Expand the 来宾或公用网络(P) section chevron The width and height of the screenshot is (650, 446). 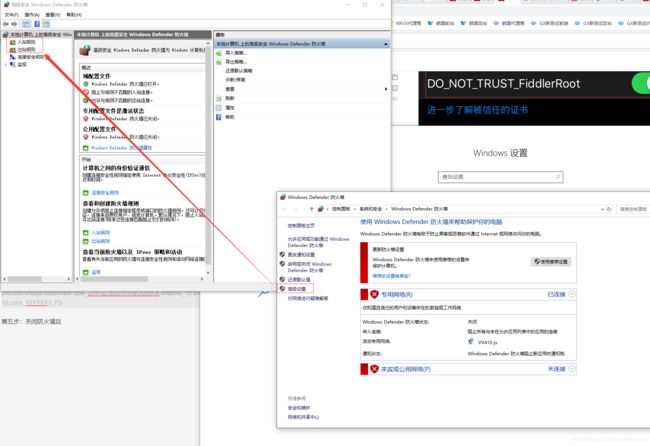tap(572, 368)
